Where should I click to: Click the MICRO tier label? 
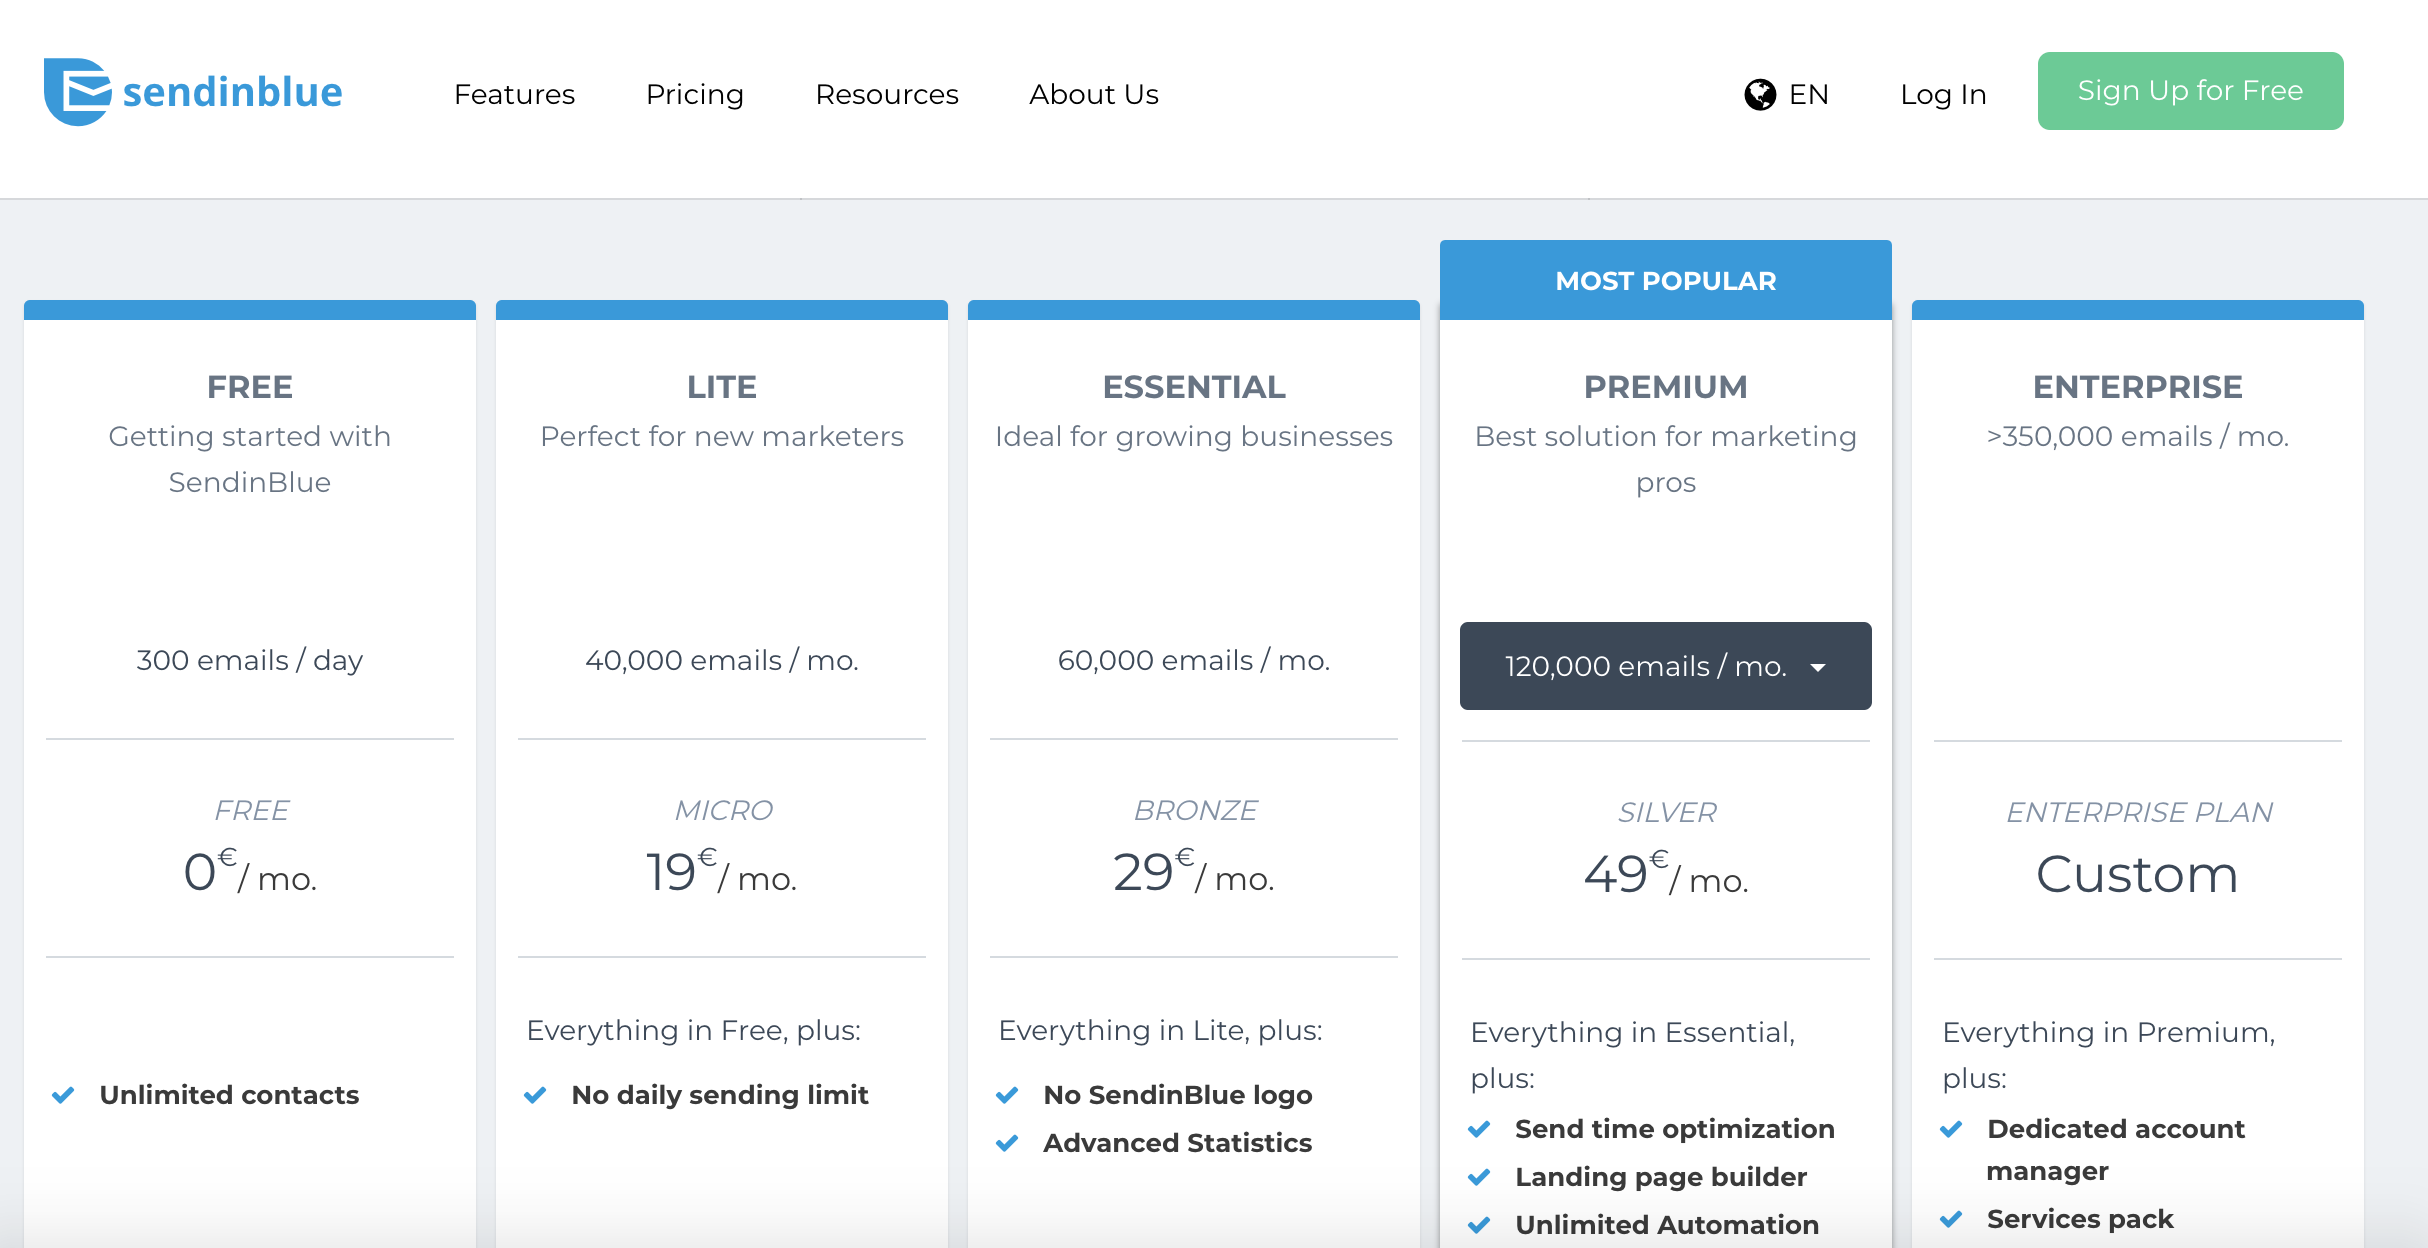pos(724,810)
